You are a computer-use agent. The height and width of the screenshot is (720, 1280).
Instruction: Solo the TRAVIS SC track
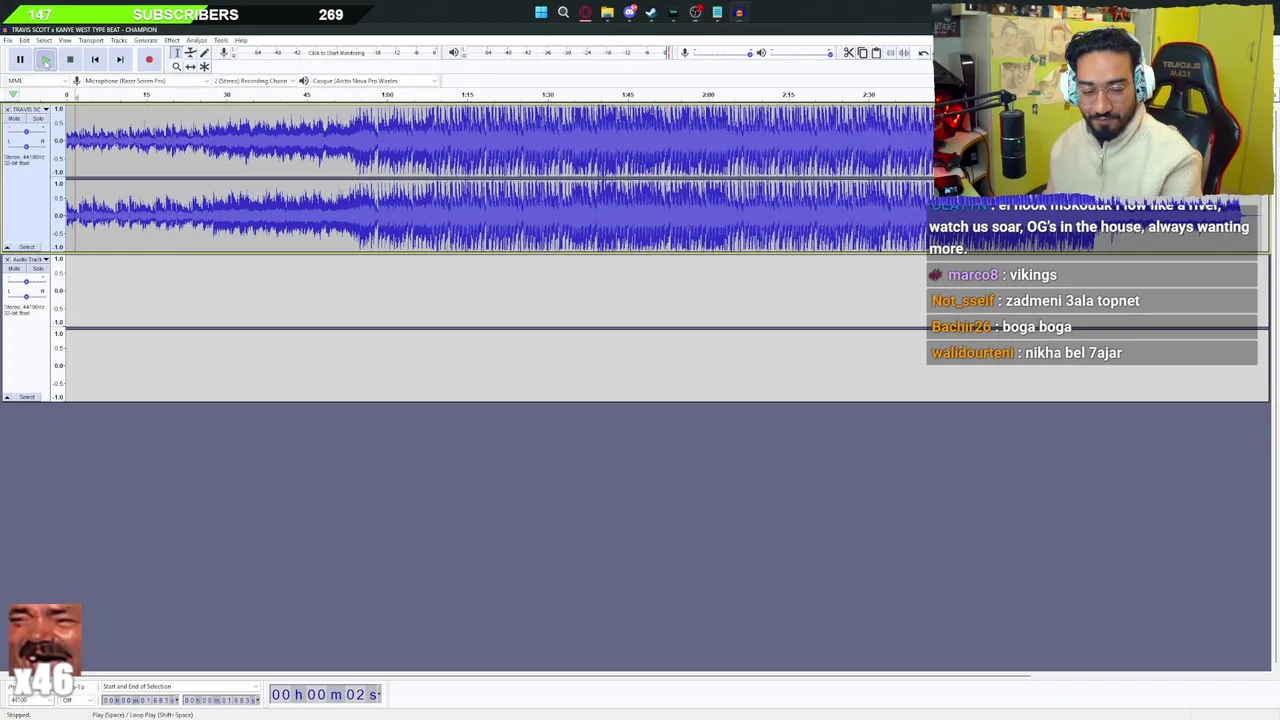tap(38, 119)
